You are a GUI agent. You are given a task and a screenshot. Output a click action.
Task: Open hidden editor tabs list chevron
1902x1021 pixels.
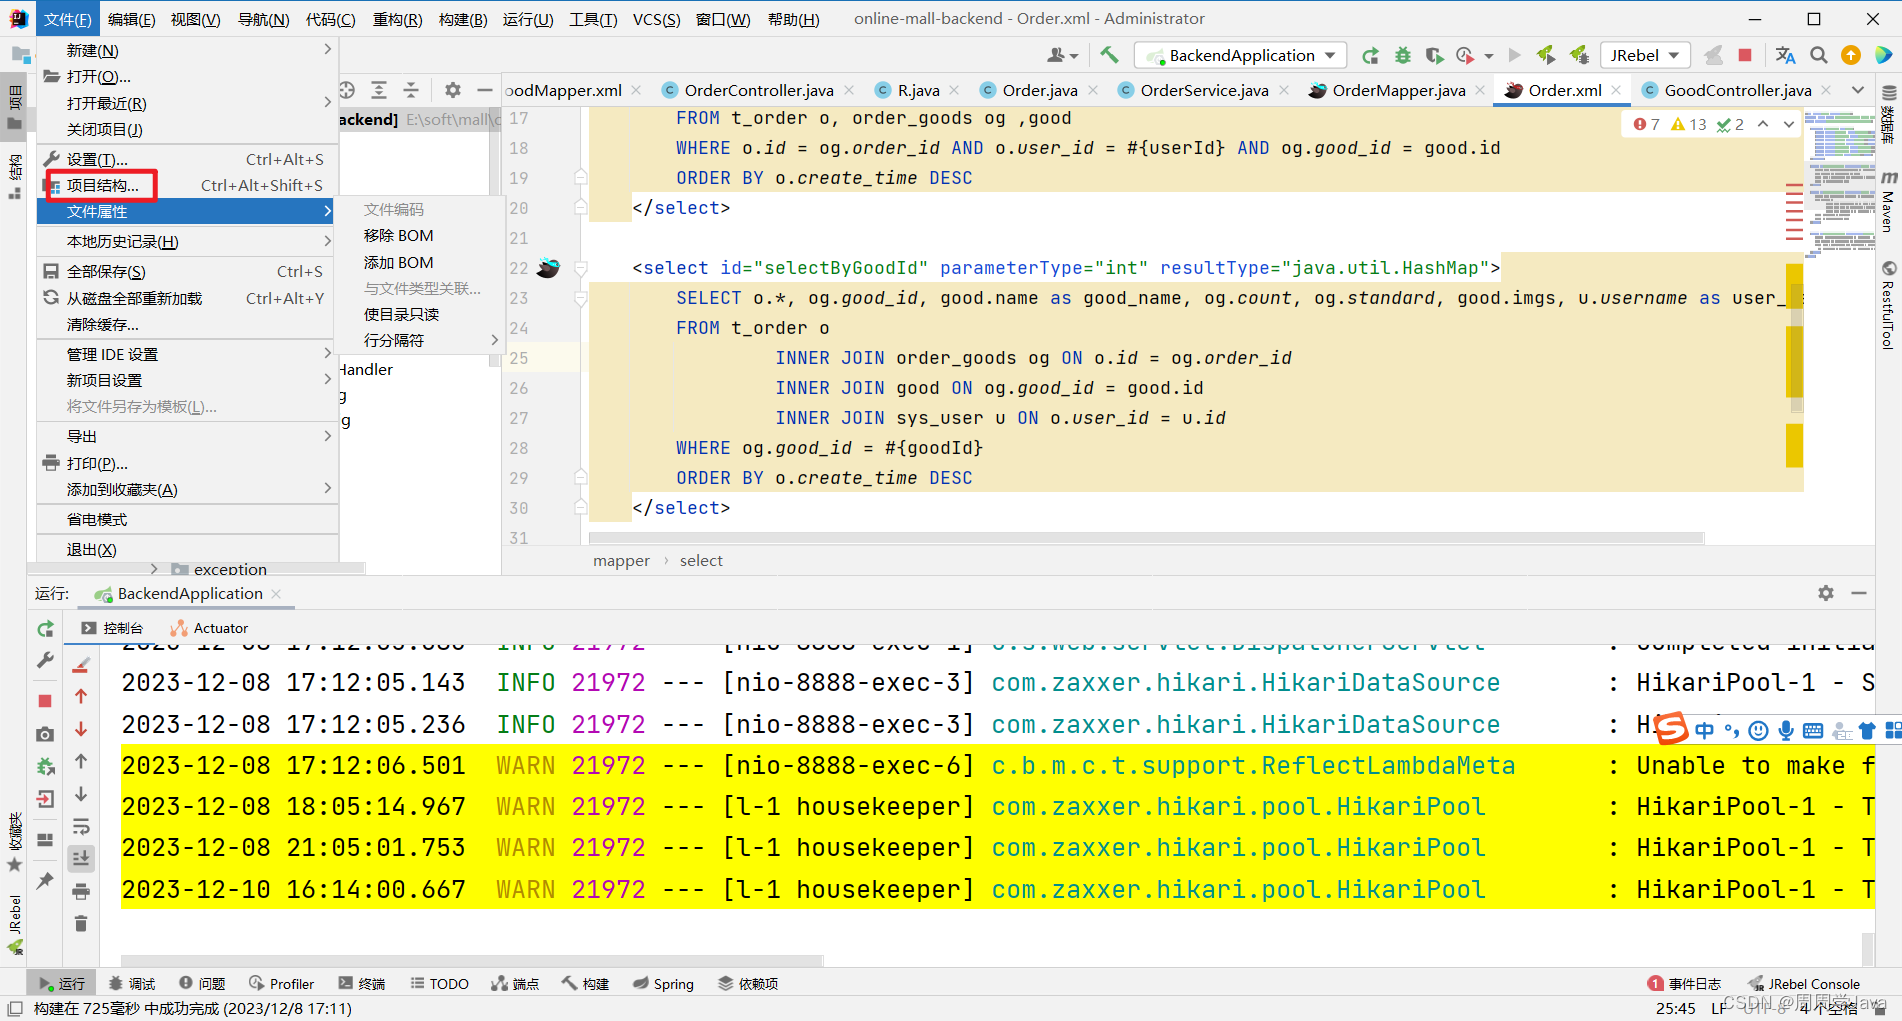pos(1858,90)
